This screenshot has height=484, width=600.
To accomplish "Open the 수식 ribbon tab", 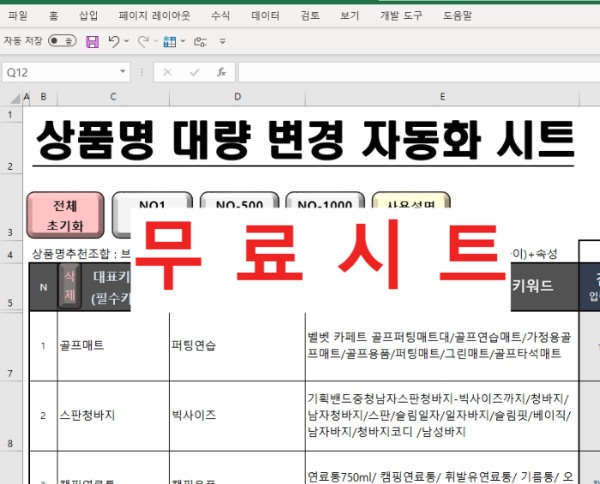I will coord(220,16).
